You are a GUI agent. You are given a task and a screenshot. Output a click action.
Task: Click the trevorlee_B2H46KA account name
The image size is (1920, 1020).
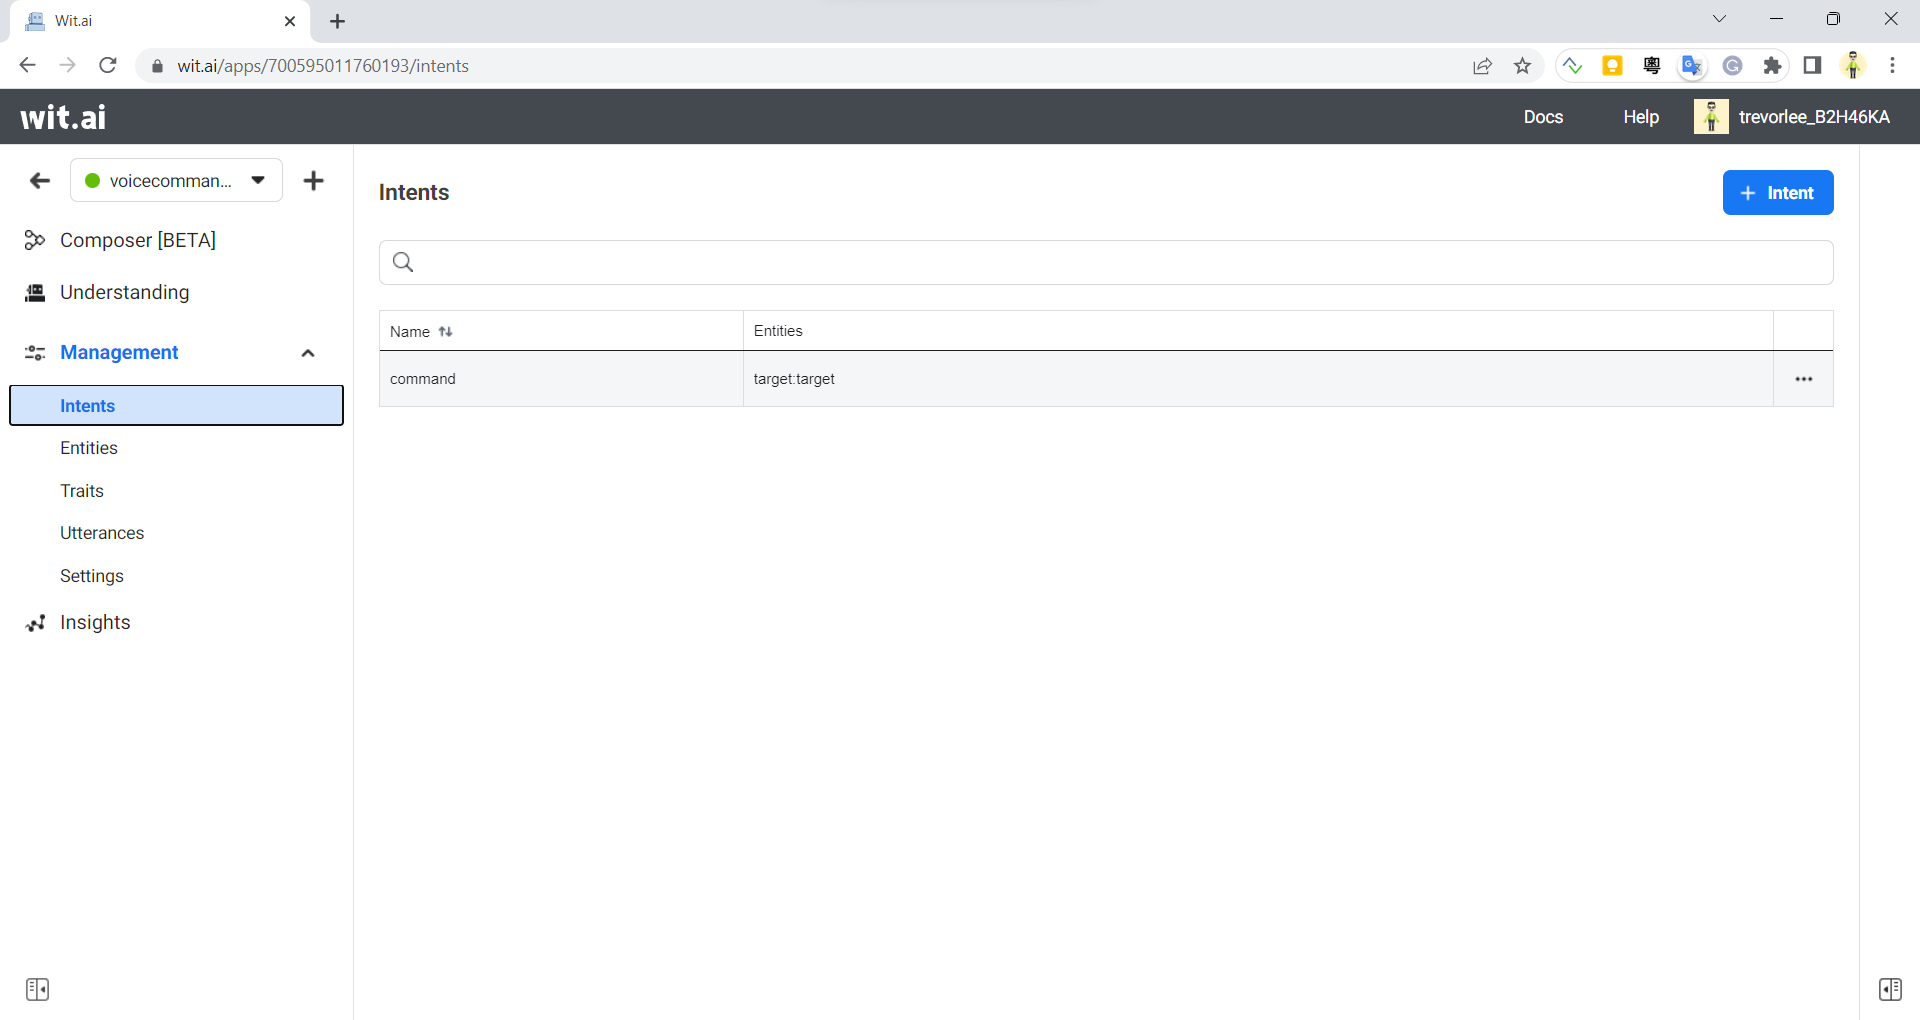click(1814, 117)
